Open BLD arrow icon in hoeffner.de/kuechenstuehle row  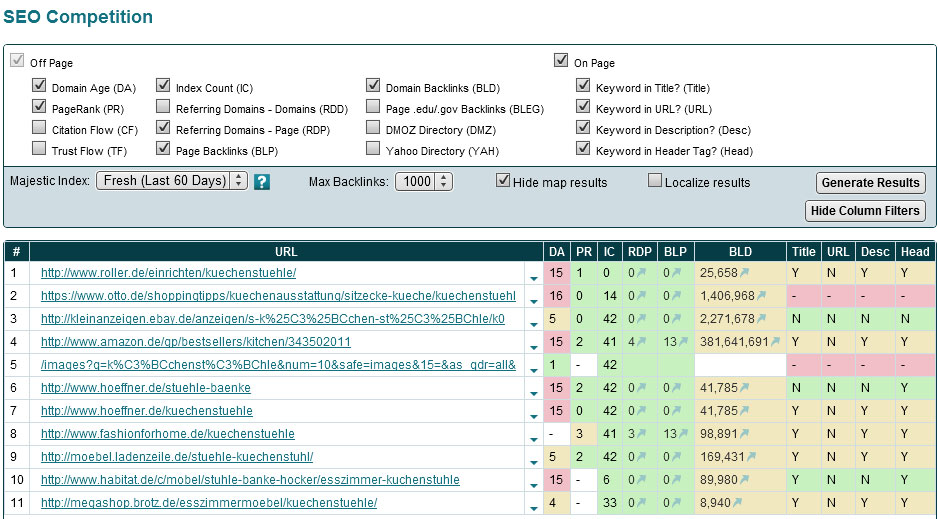coord(744,411)
